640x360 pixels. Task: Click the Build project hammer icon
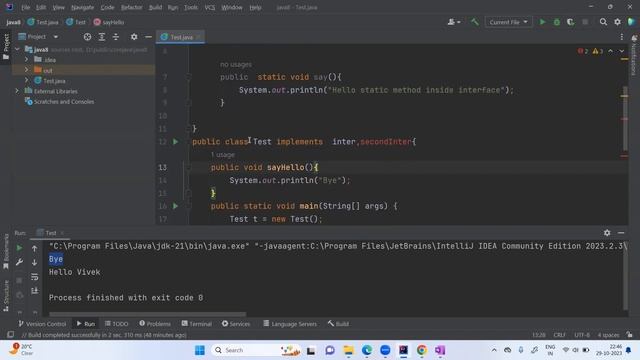coord(474,22)
